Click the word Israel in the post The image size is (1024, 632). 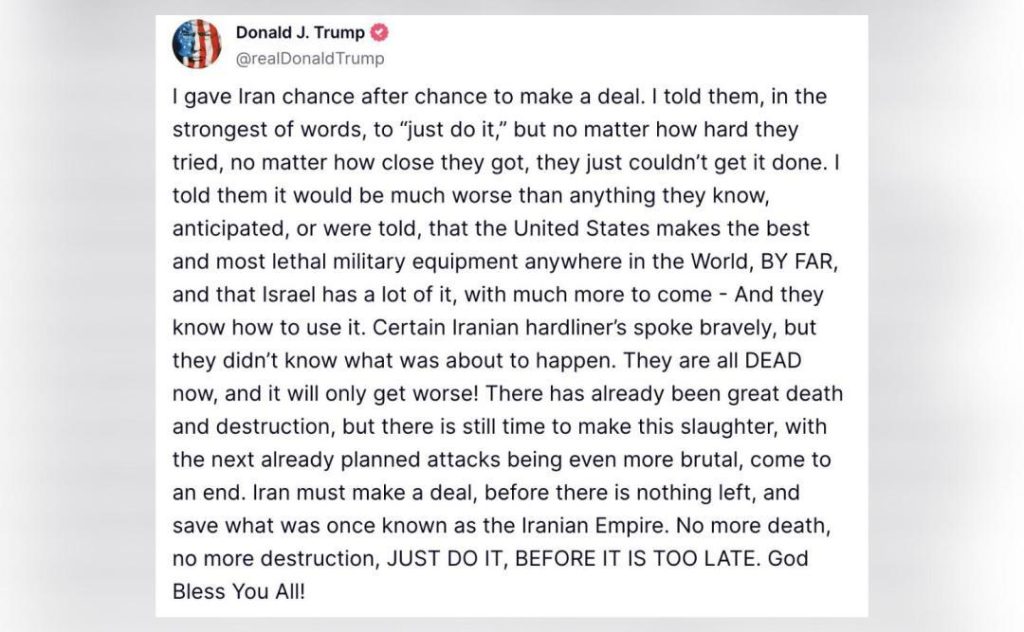[289, 294]
